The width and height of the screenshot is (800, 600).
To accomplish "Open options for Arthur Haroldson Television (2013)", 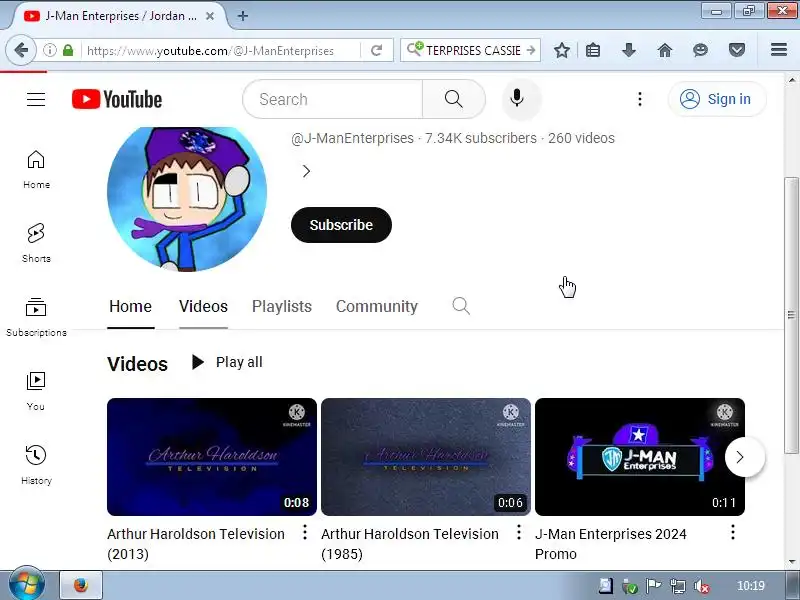I will [305, 532].
